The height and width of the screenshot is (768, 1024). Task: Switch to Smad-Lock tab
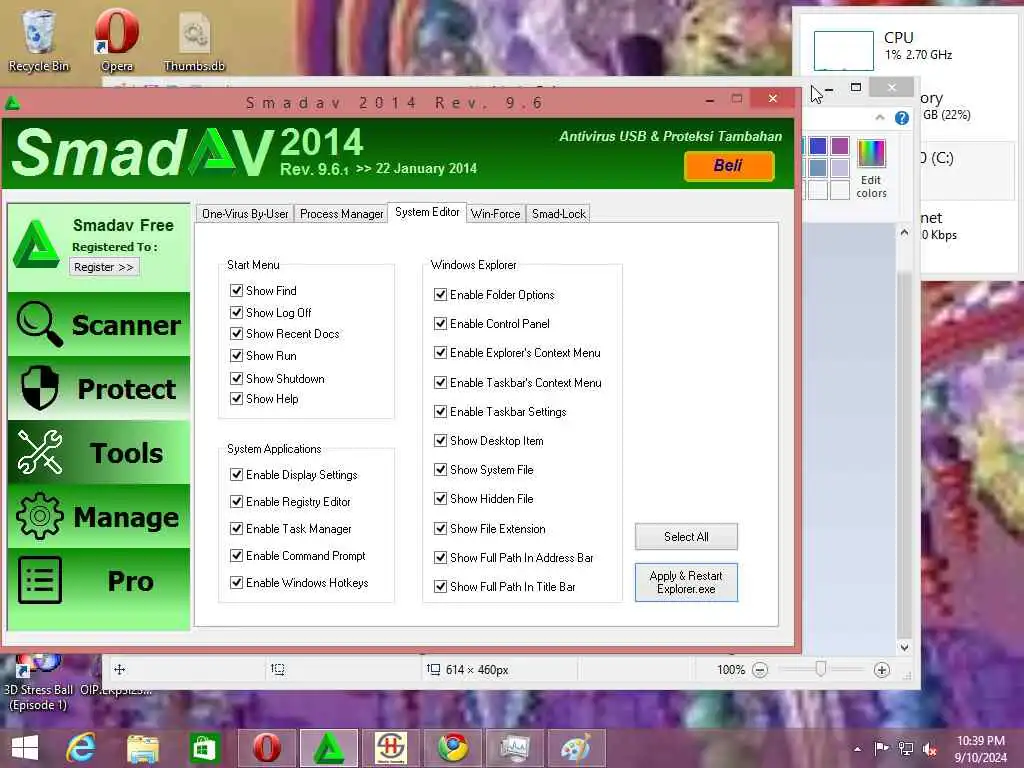(x=559, y=214)
